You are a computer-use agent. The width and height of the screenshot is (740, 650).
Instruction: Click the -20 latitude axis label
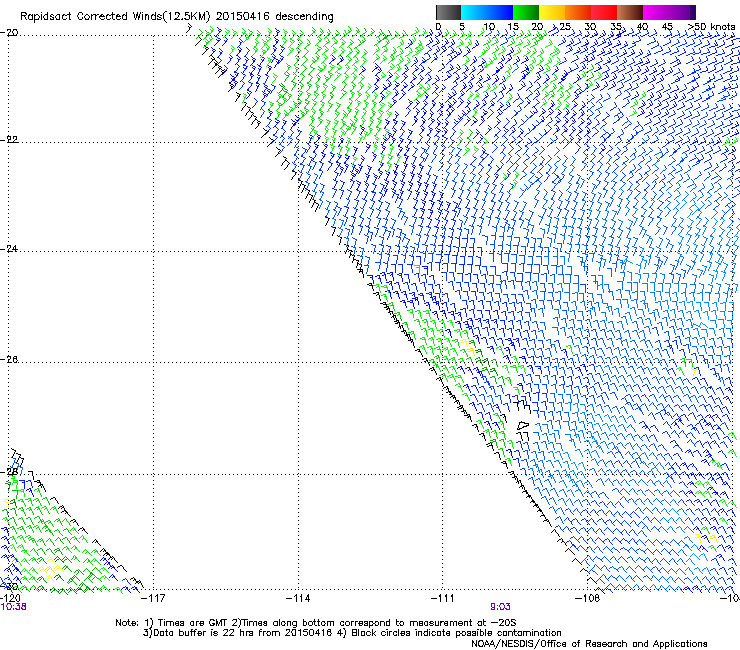9,32
